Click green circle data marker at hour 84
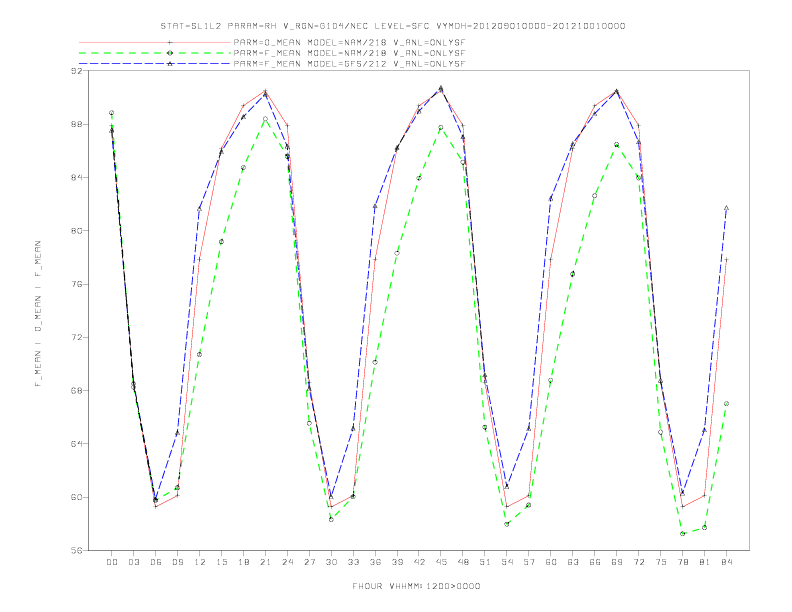 [726, 403]
